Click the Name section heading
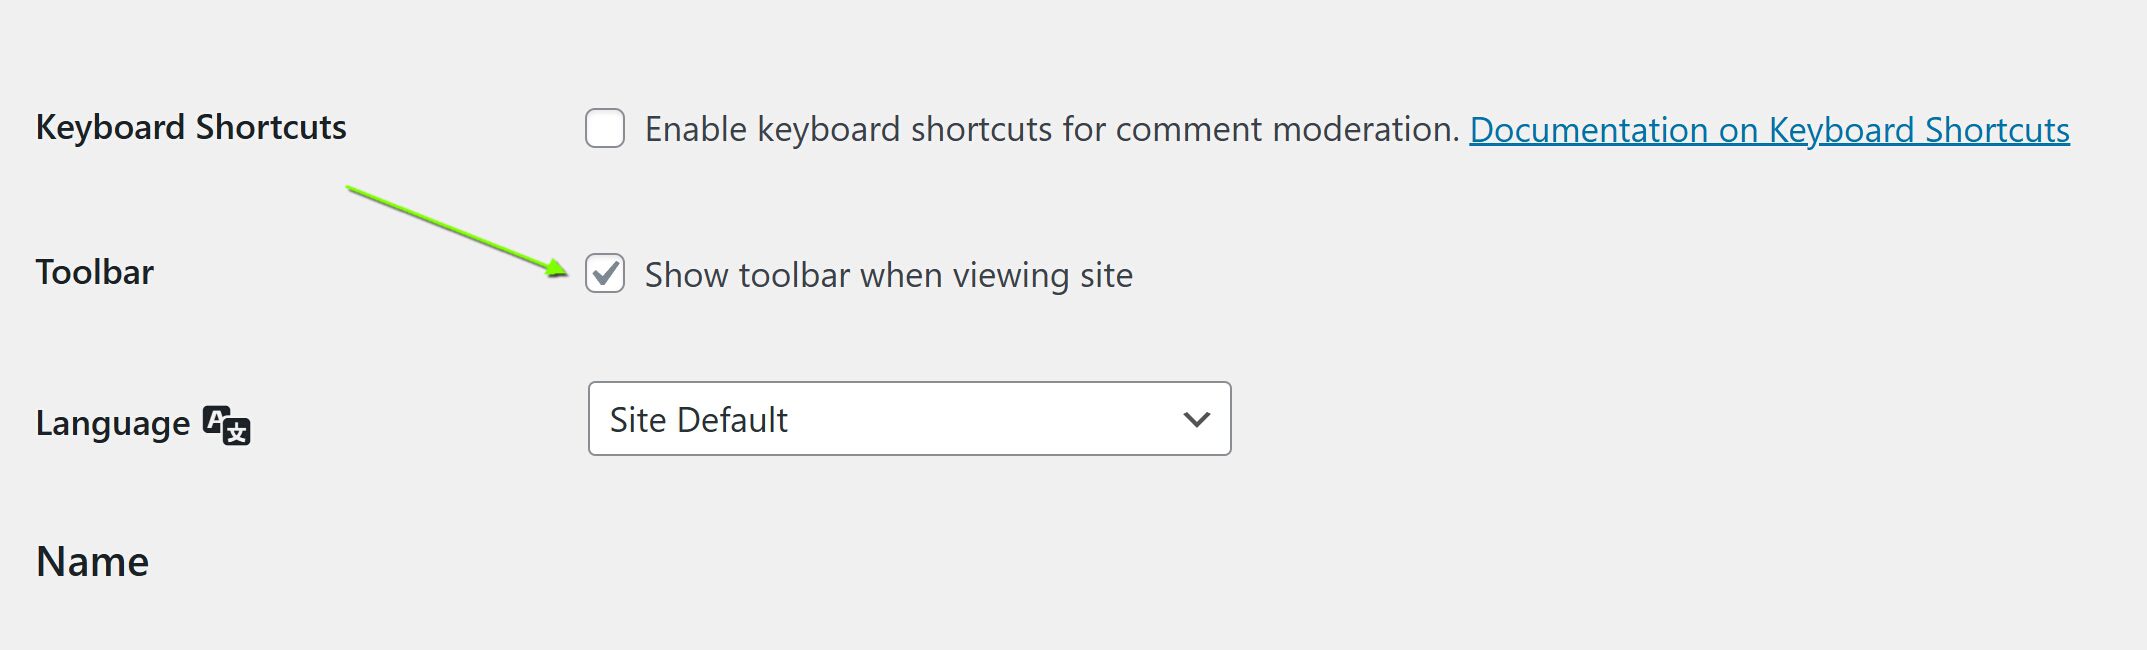Viewport: 2147px width, 650px height. (93, 561)
